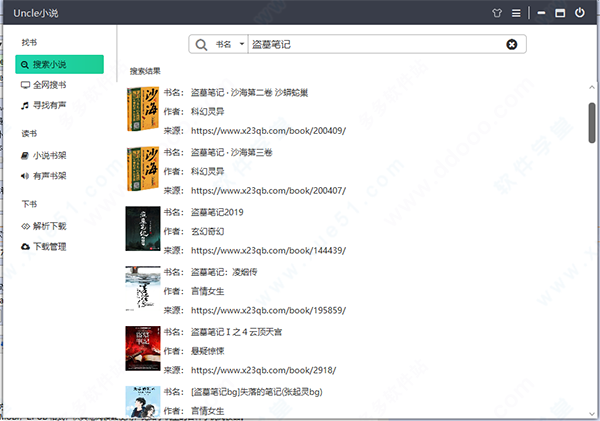Click author 言情女生 under 凌烟传
The height and width of the screenshot is (421, 600).
(x=207, y=291)
